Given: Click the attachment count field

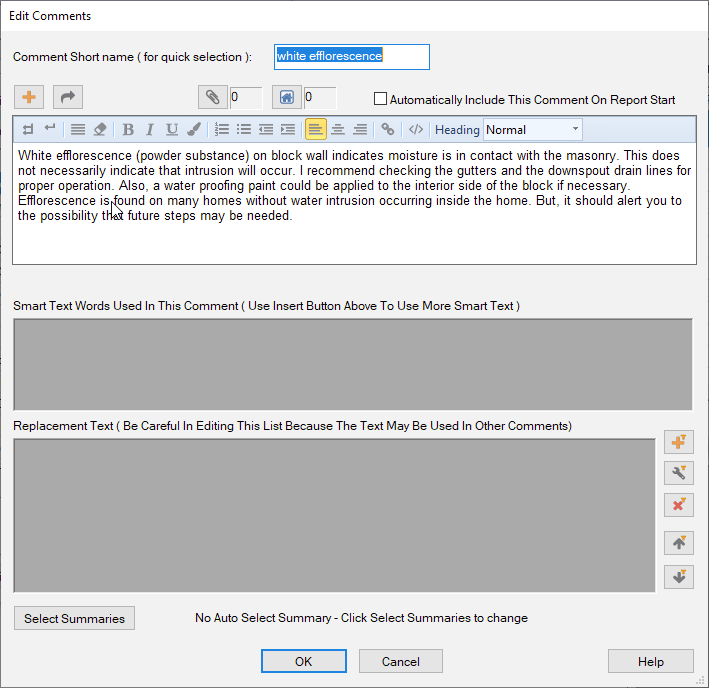Looking at the screenshot, I should [x=246, y=97].
